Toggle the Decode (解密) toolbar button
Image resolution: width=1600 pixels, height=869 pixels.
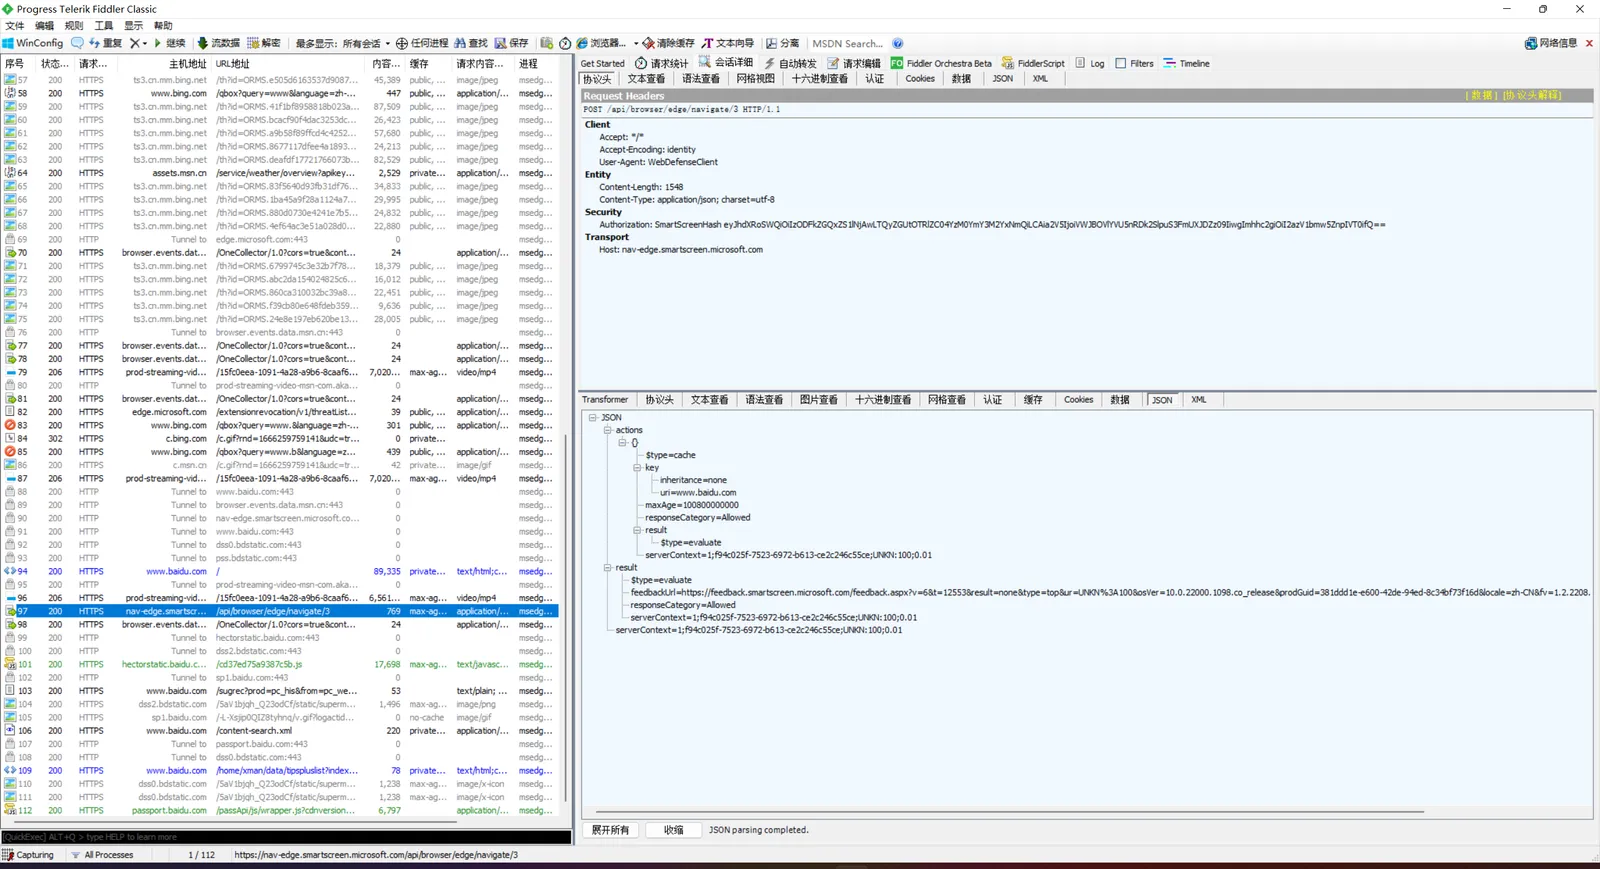tap(264, 43)
